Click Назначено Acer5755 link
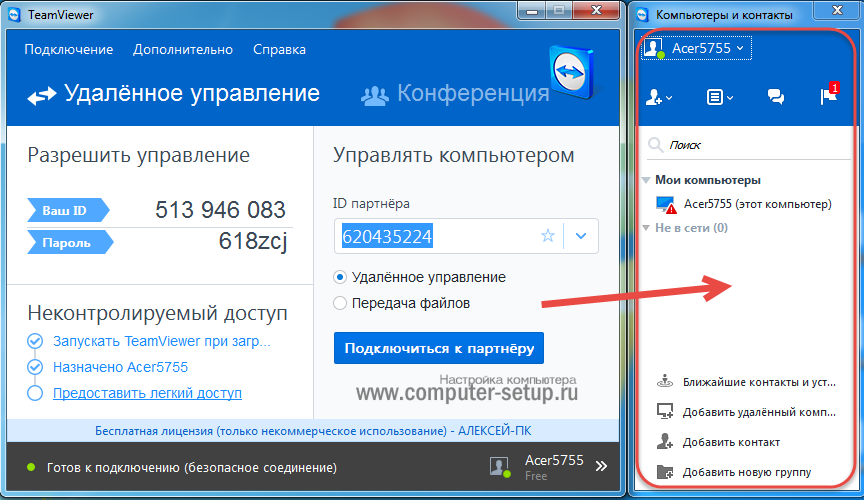 tap(120, 367)
